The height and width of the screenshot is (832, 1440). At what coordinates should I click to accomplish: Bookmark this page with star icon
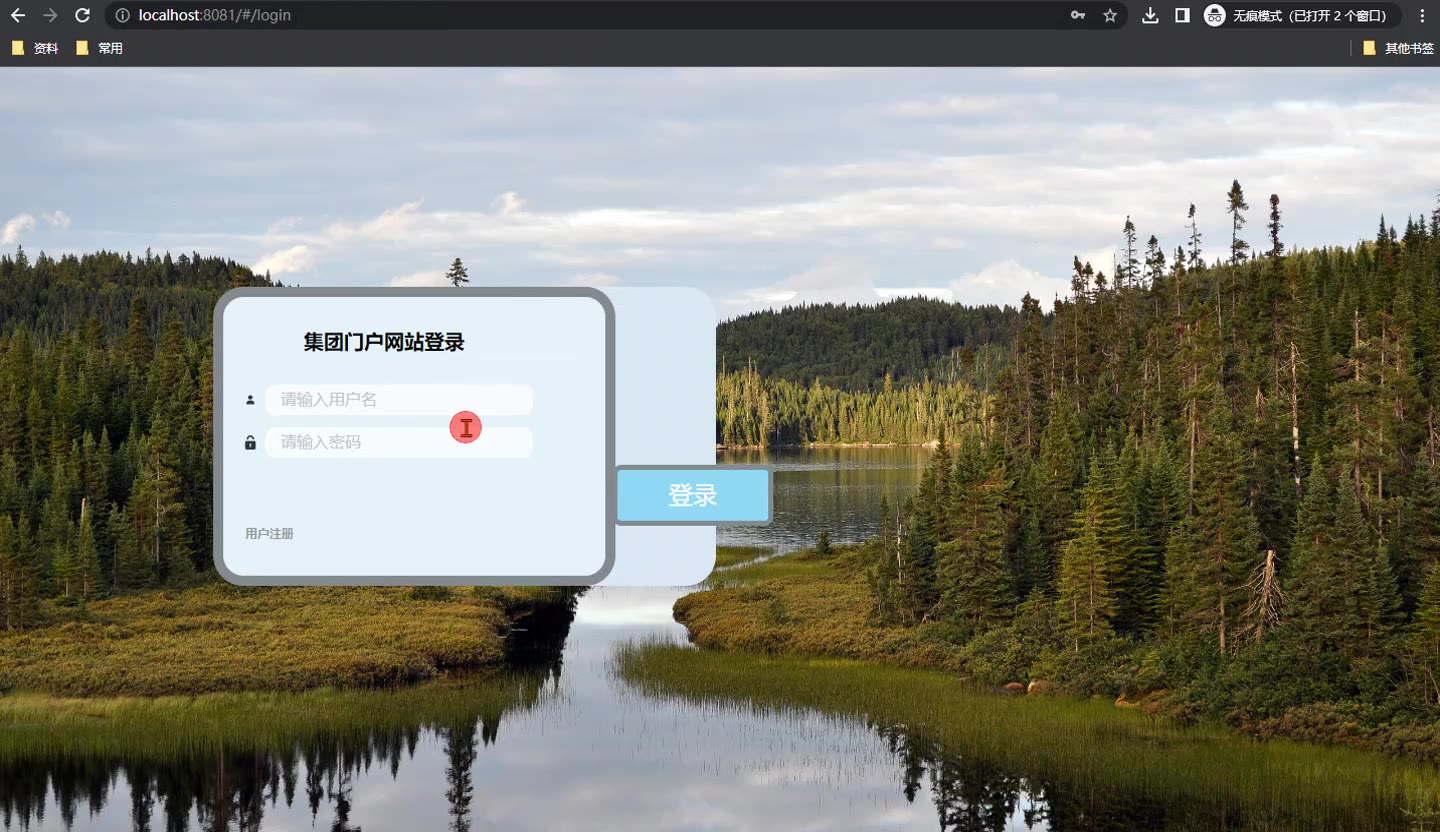[1110, 15]
